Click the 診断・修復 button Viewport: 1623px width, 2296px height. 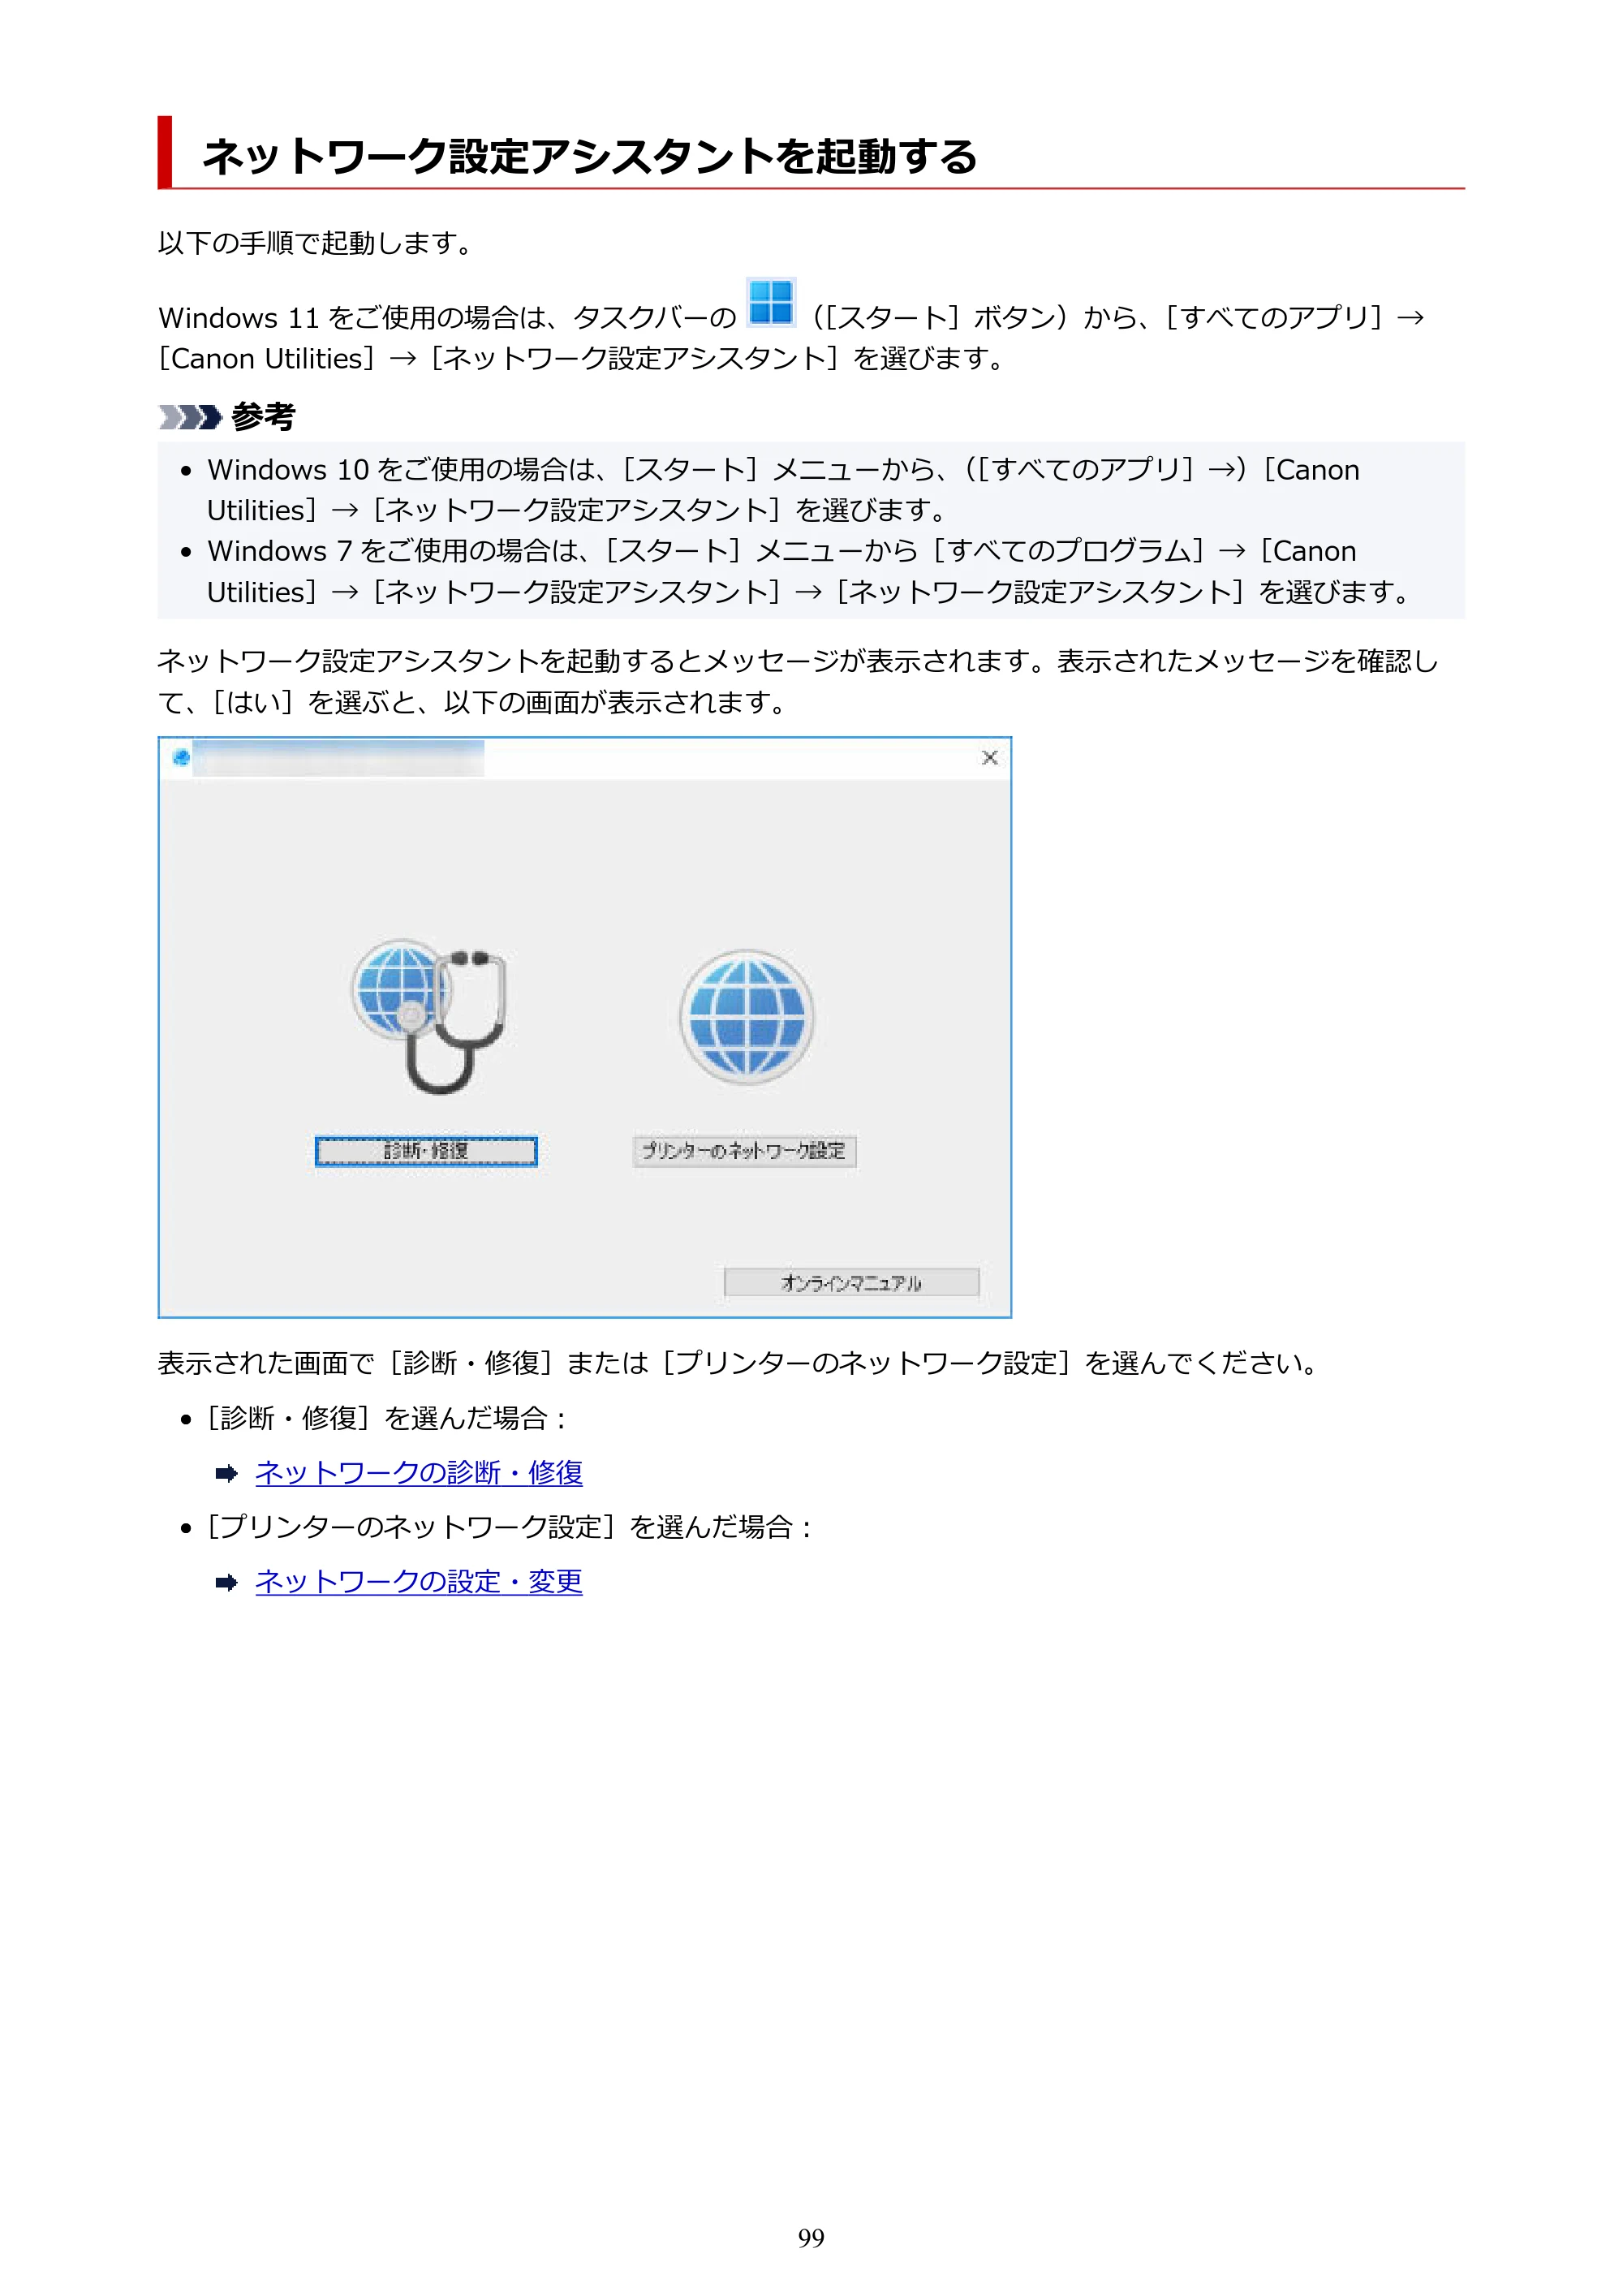tap(426, 1151)
